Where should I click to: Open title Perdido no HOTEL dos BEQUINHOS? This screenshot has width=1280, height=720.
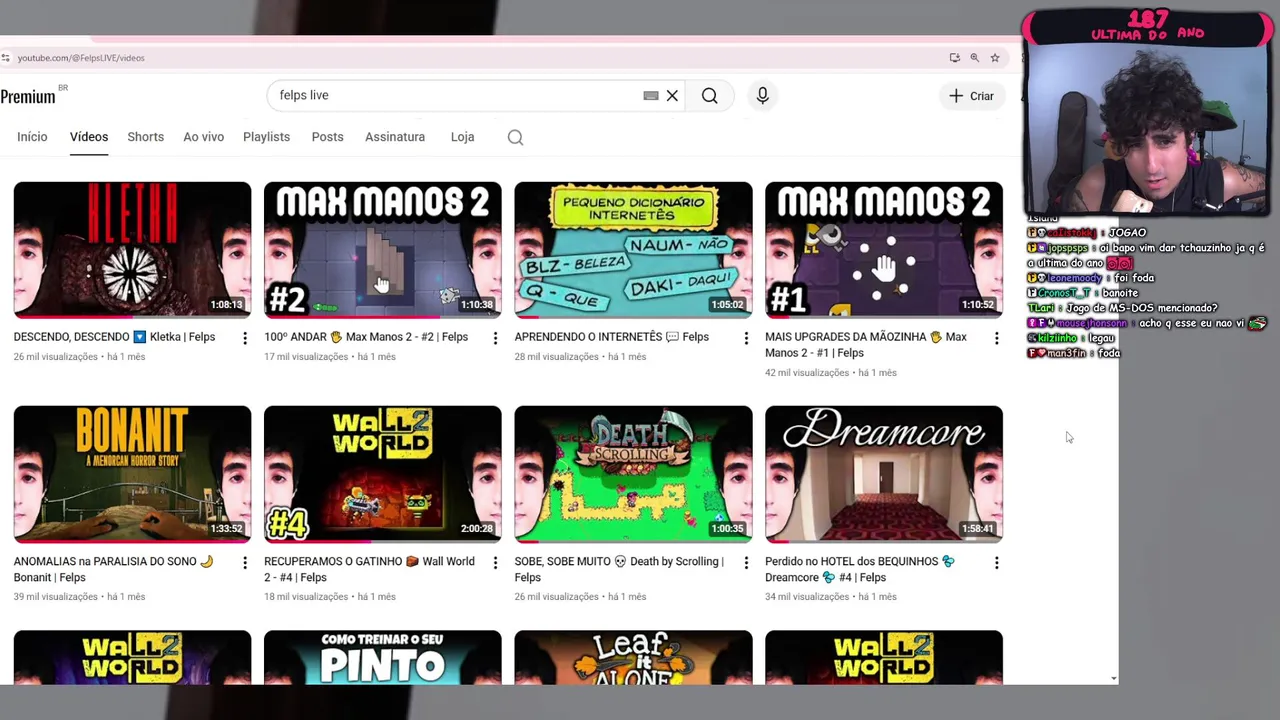[860, 569]
